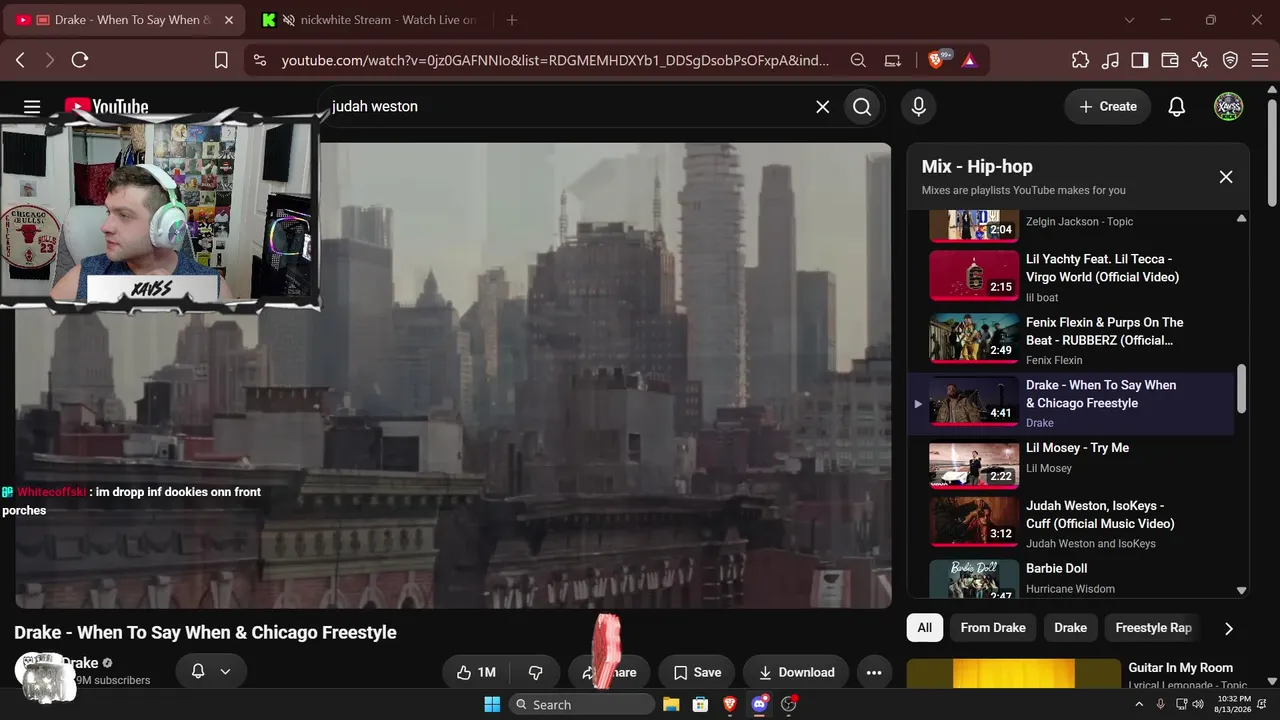Switch to the Drake - When To Say When tab
Image resolution: width=1280 pixels, height=720 pixels.
click(124, 20)
